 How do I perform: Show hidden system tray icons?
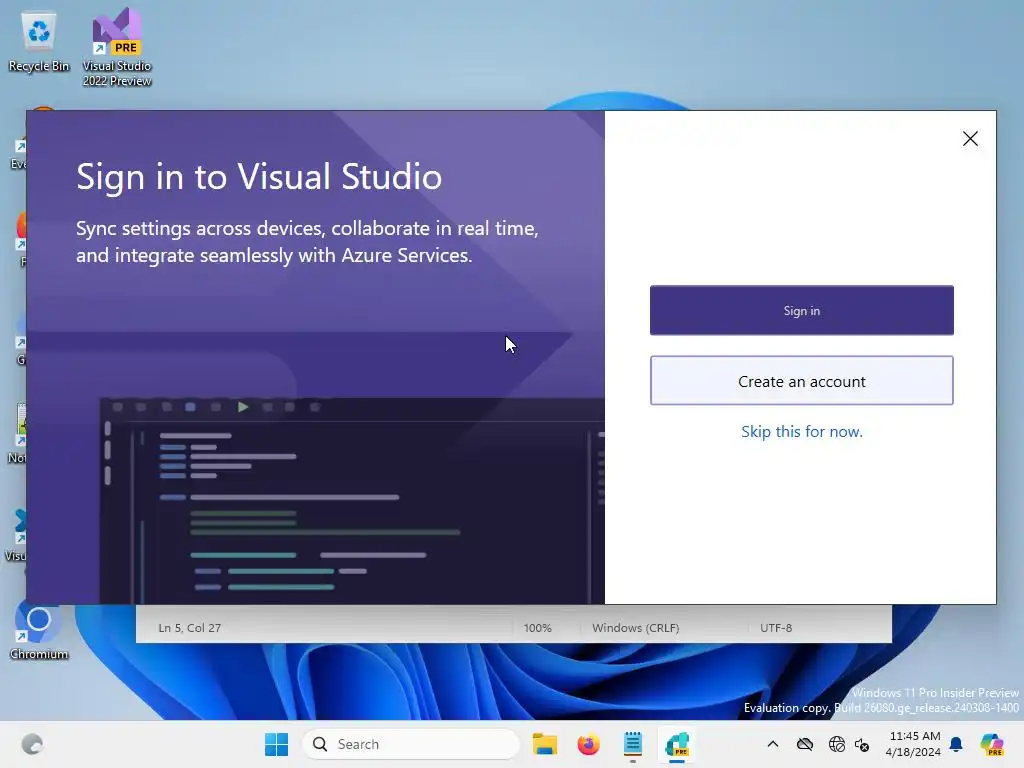(773, 744)
